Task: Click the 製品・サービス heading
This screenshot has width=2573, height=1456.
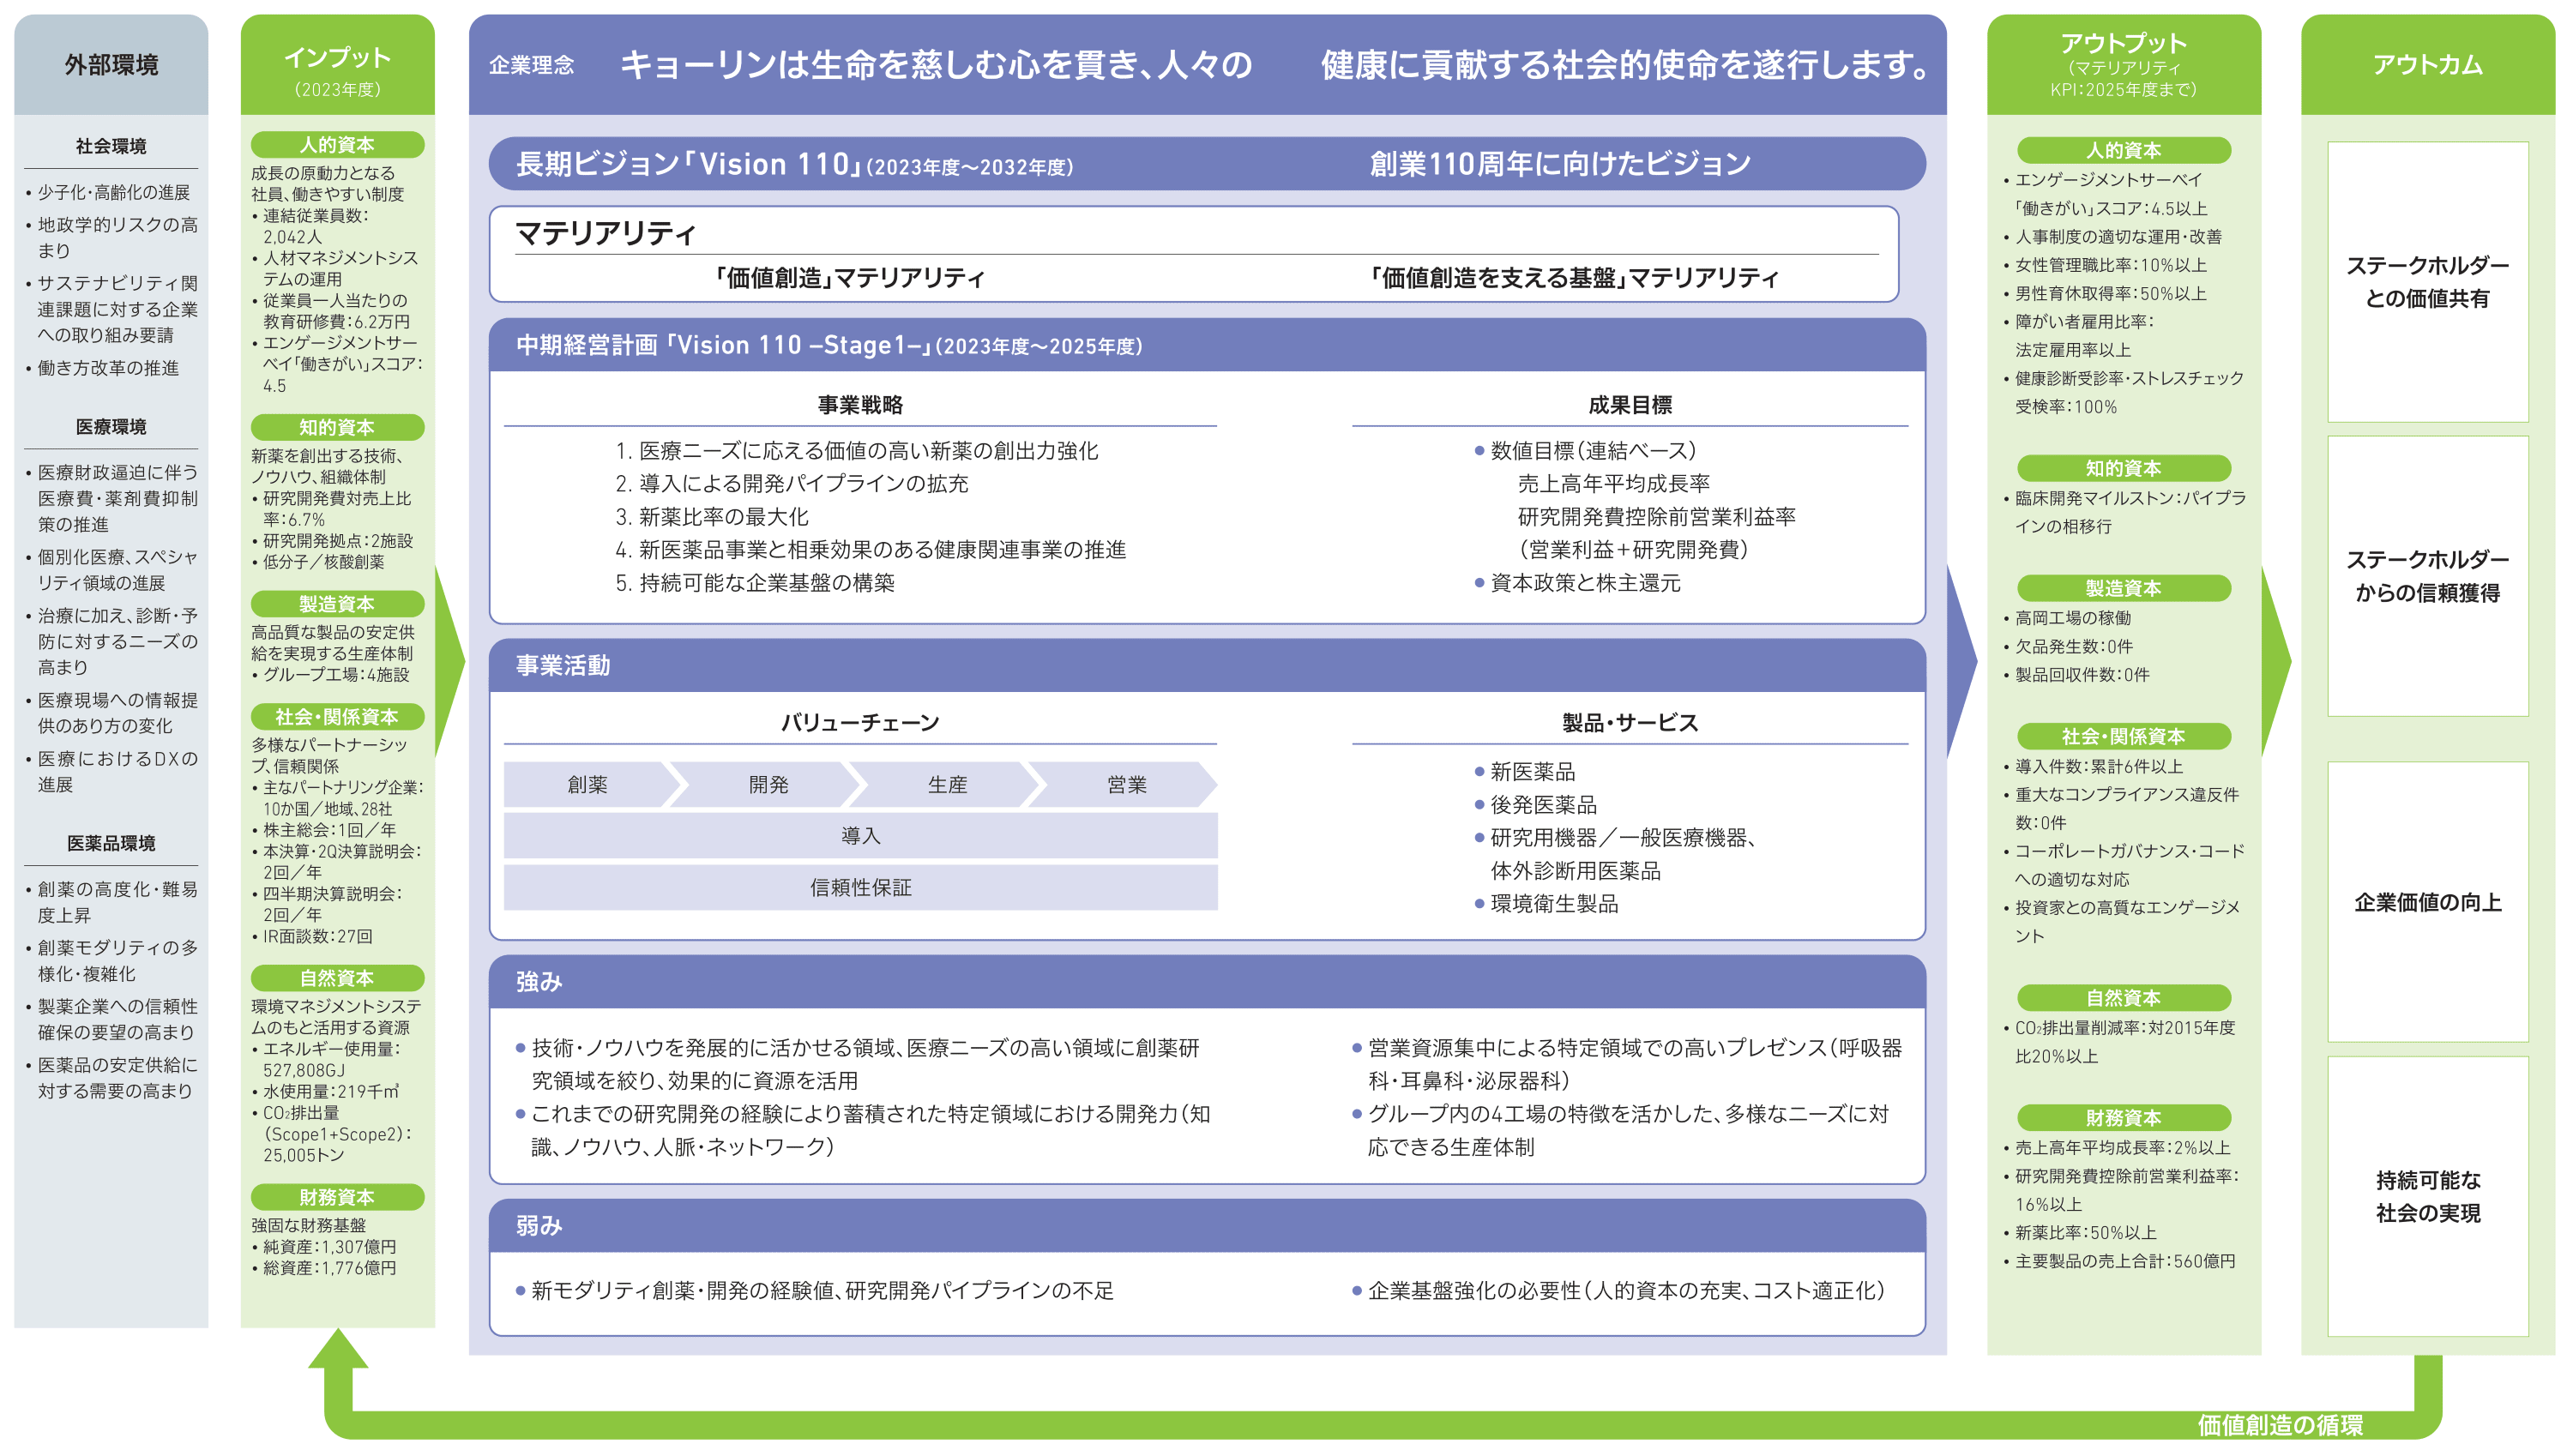Action: coord(1630,723)
